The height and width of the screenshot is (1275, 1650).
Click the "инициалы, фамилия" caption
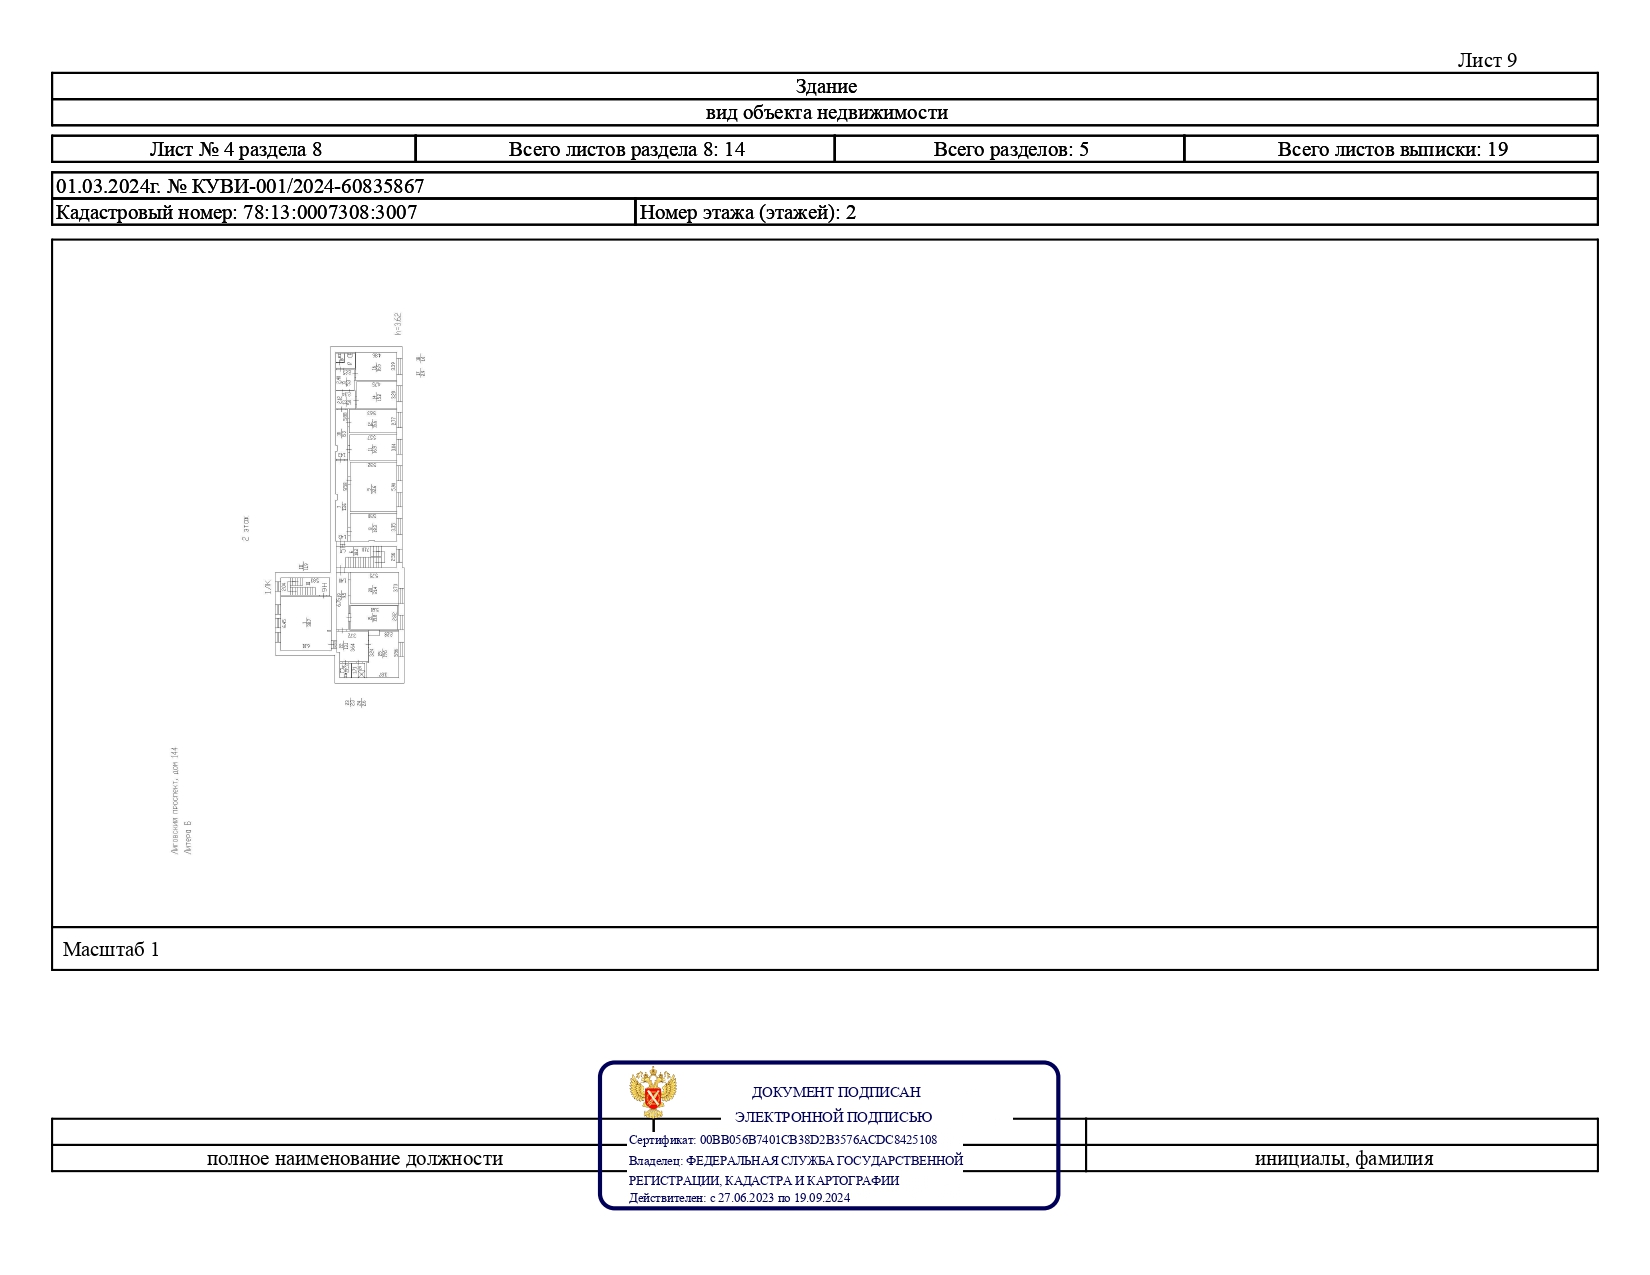(x=1343, y=1158)
